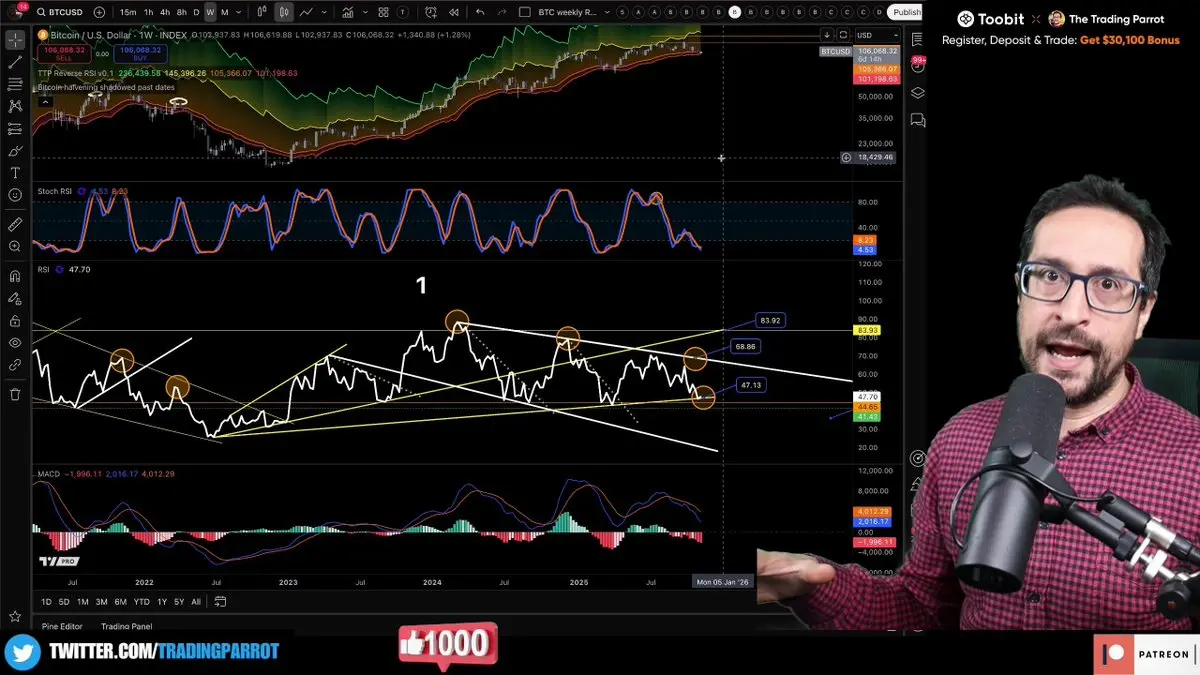Open the forecasting and measurement tools
Image resolution: width=1200 pixels, height=675 pixels.
tap(15, 129)
